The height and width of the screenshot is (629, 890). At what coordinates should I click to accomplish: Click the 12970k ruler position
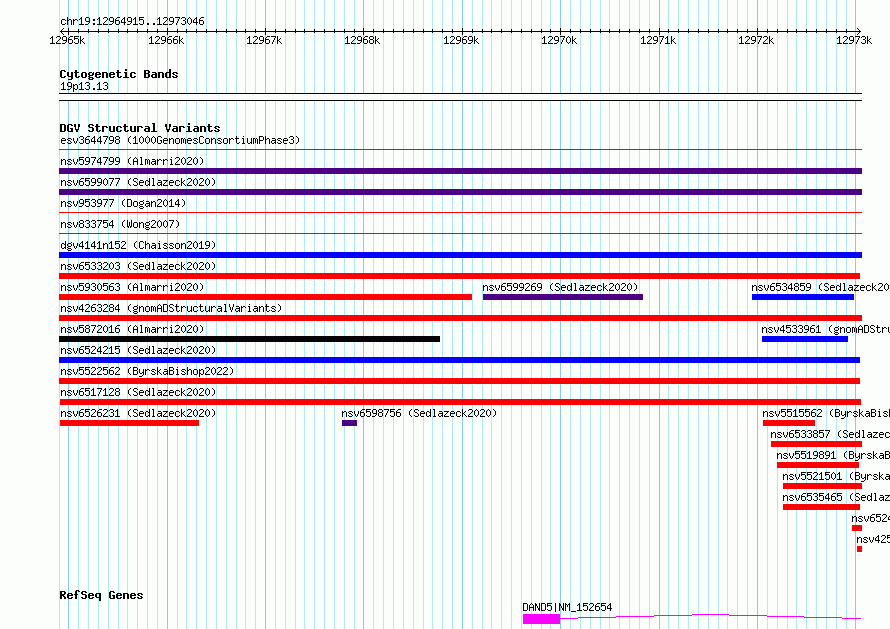click(559, 40)
